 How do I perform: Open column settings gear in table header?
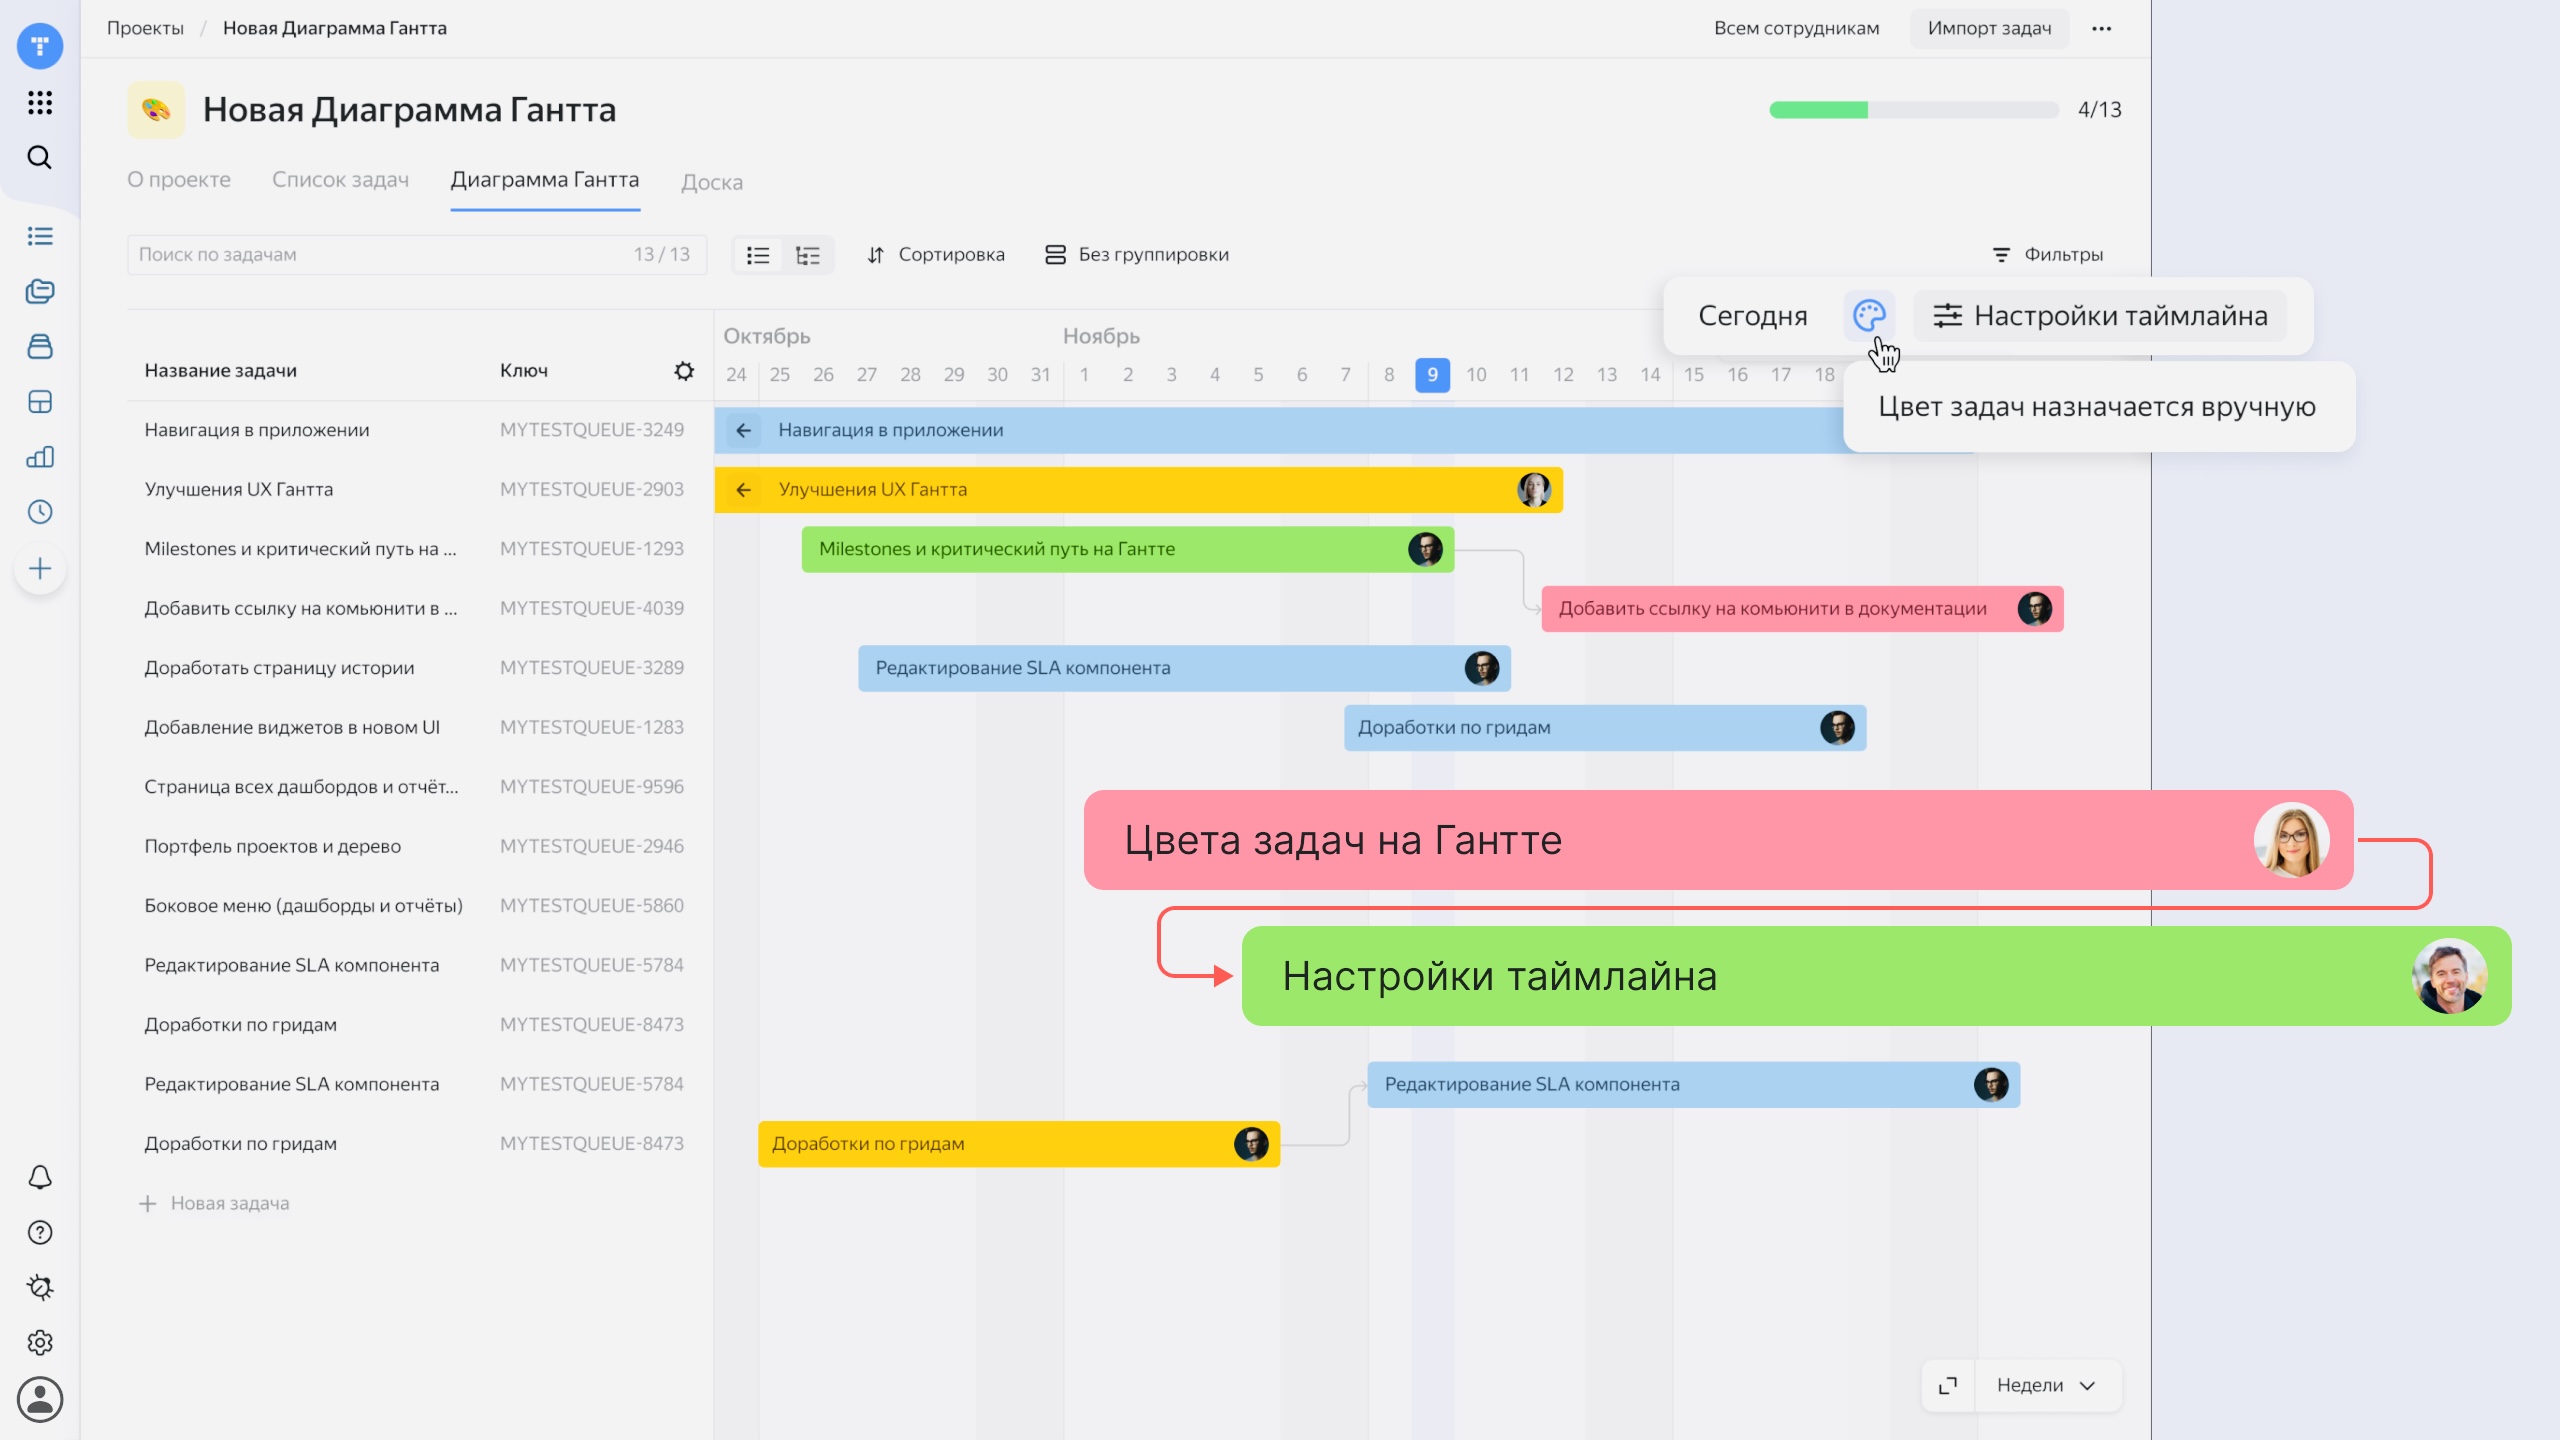tap(684, 371)
